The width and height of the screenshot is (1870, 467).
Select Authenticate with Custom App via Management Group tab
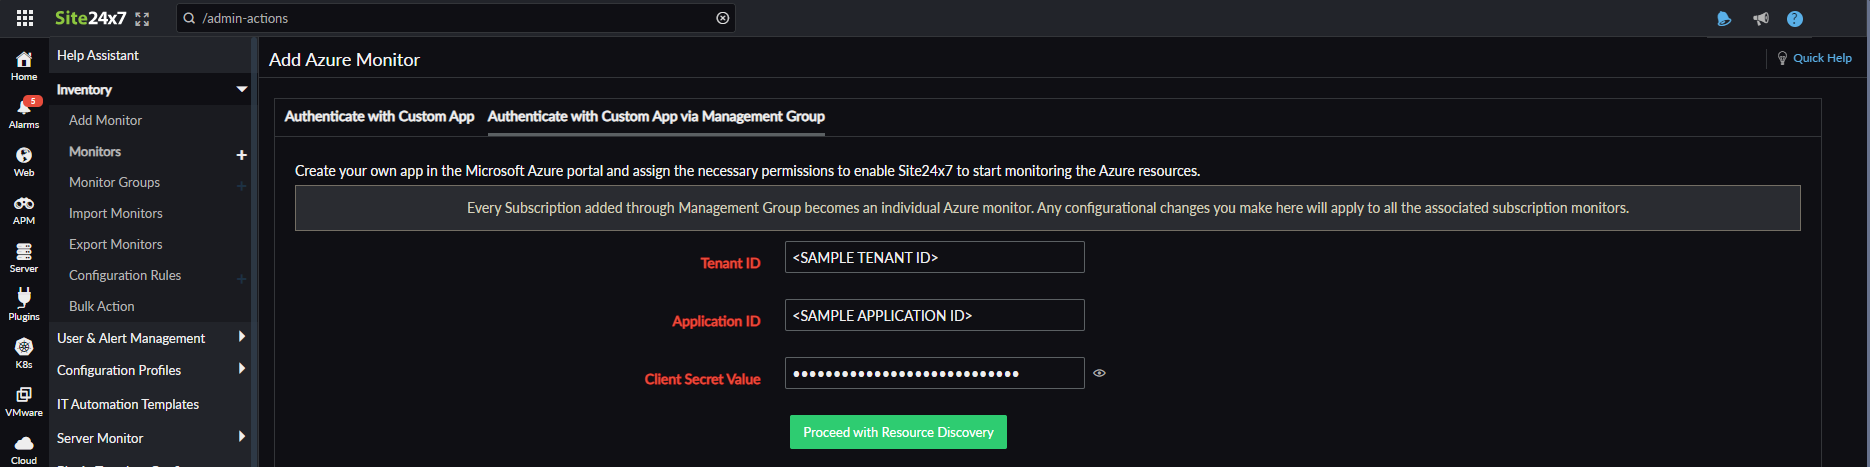(656, 117)
